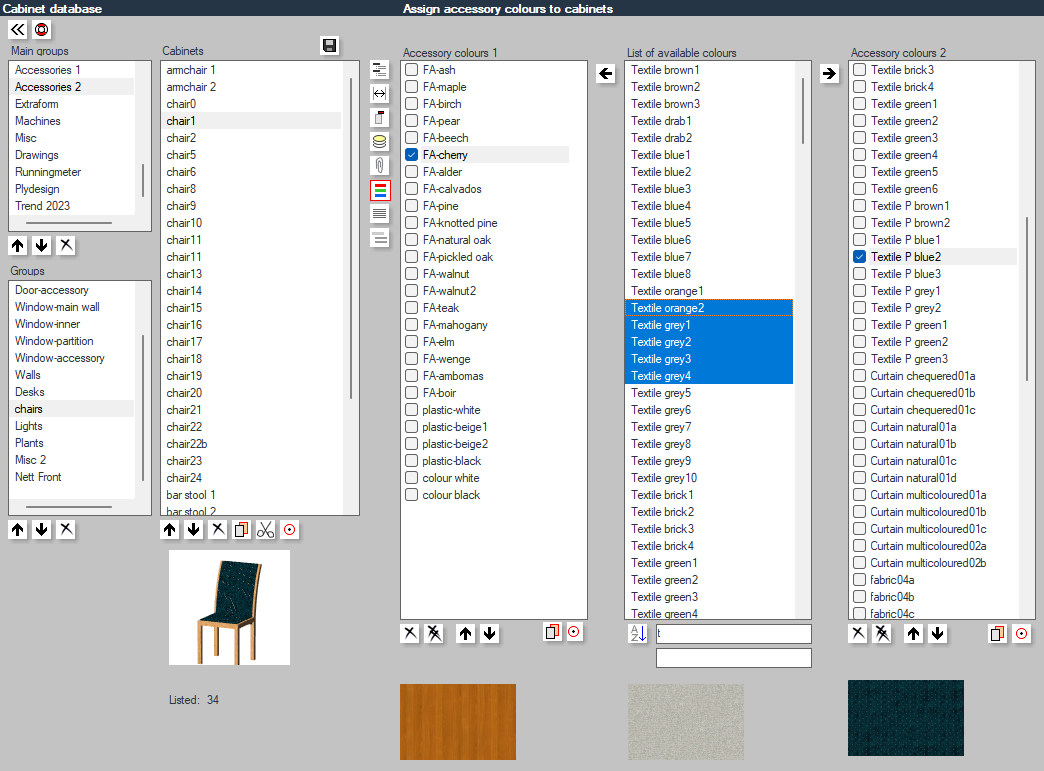Screen dimensions: 1044x771
Task: Click red target icon under Accessory colours 1
Action: tap(574, 633)
